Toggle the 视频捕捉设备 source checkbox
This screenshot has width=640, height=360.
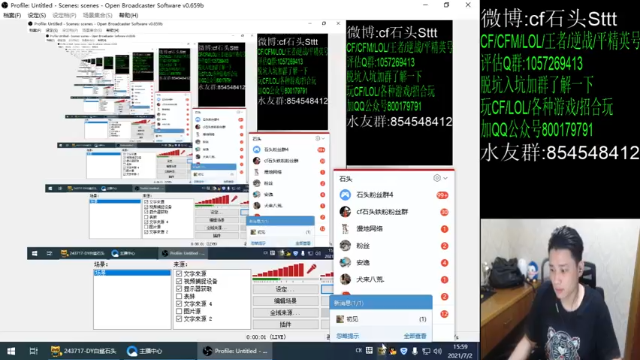[179, 281]
